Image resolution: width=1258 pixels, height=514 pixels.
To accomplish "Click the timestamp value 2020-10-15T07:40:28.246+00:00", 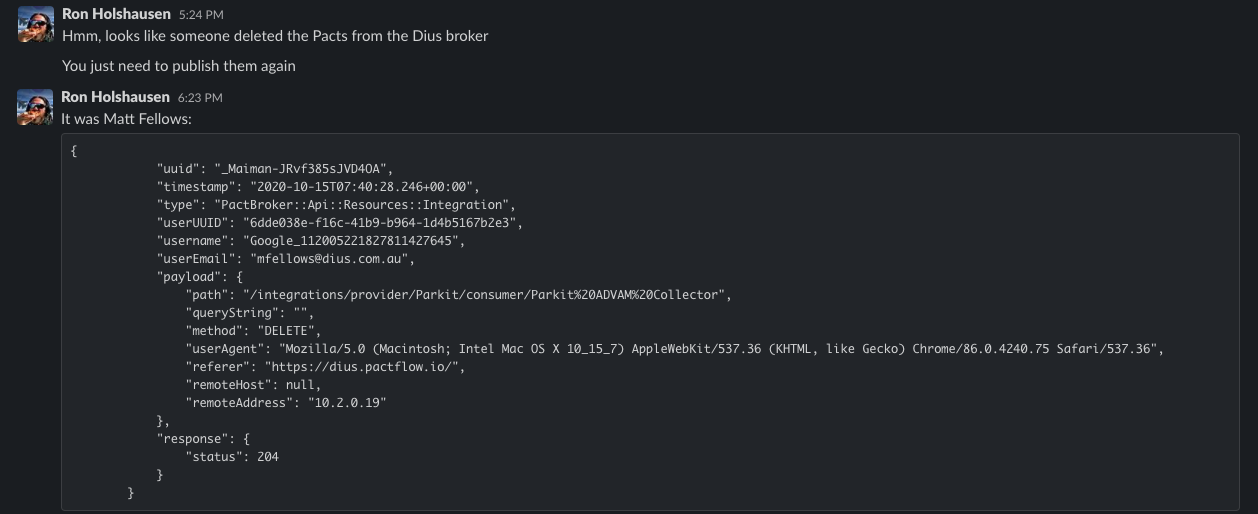I will point(364,187).
